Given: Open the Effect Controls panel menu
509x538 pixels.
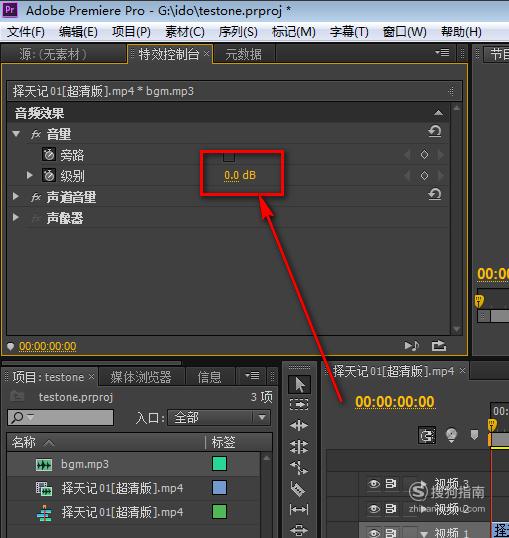Looking at the screenshot, I should tap(442, 53).
